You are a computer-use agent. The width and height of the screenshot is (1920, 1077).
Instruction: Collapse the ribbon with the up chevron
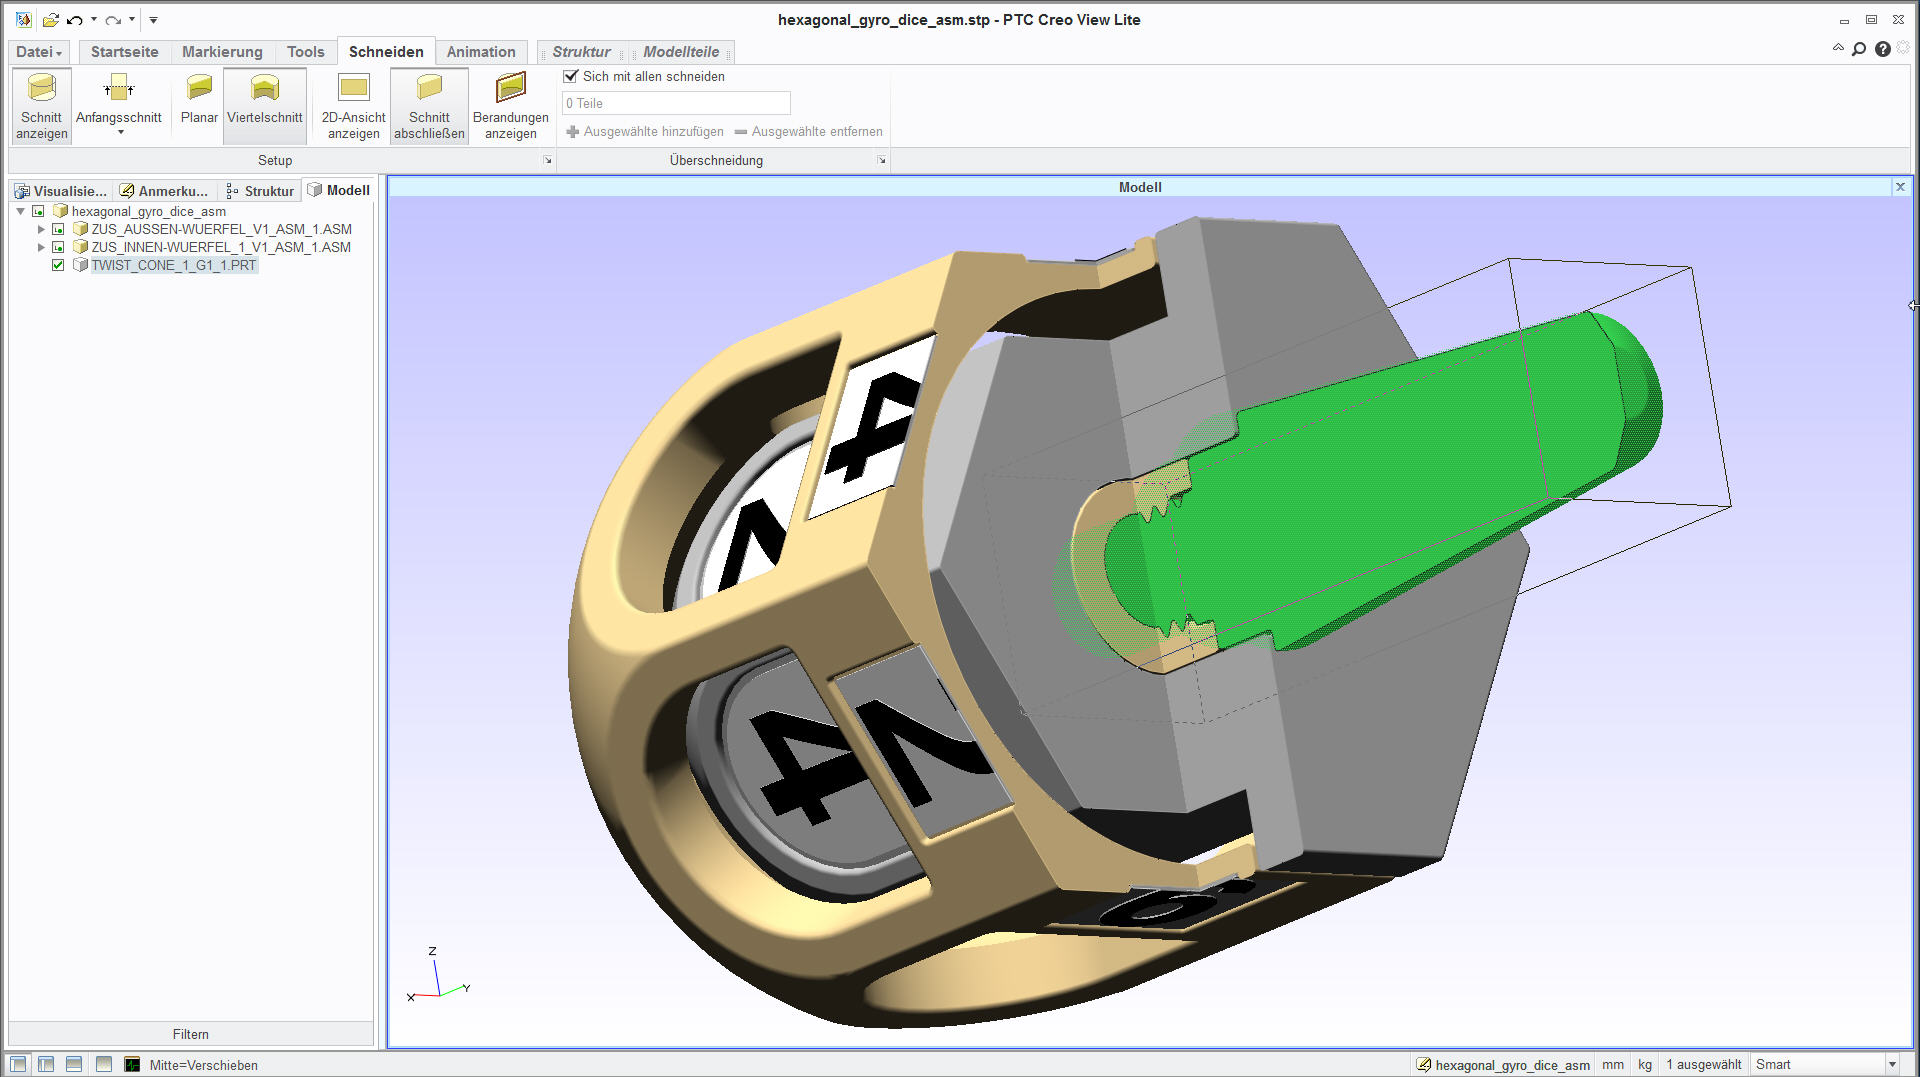click(1838, 48)
